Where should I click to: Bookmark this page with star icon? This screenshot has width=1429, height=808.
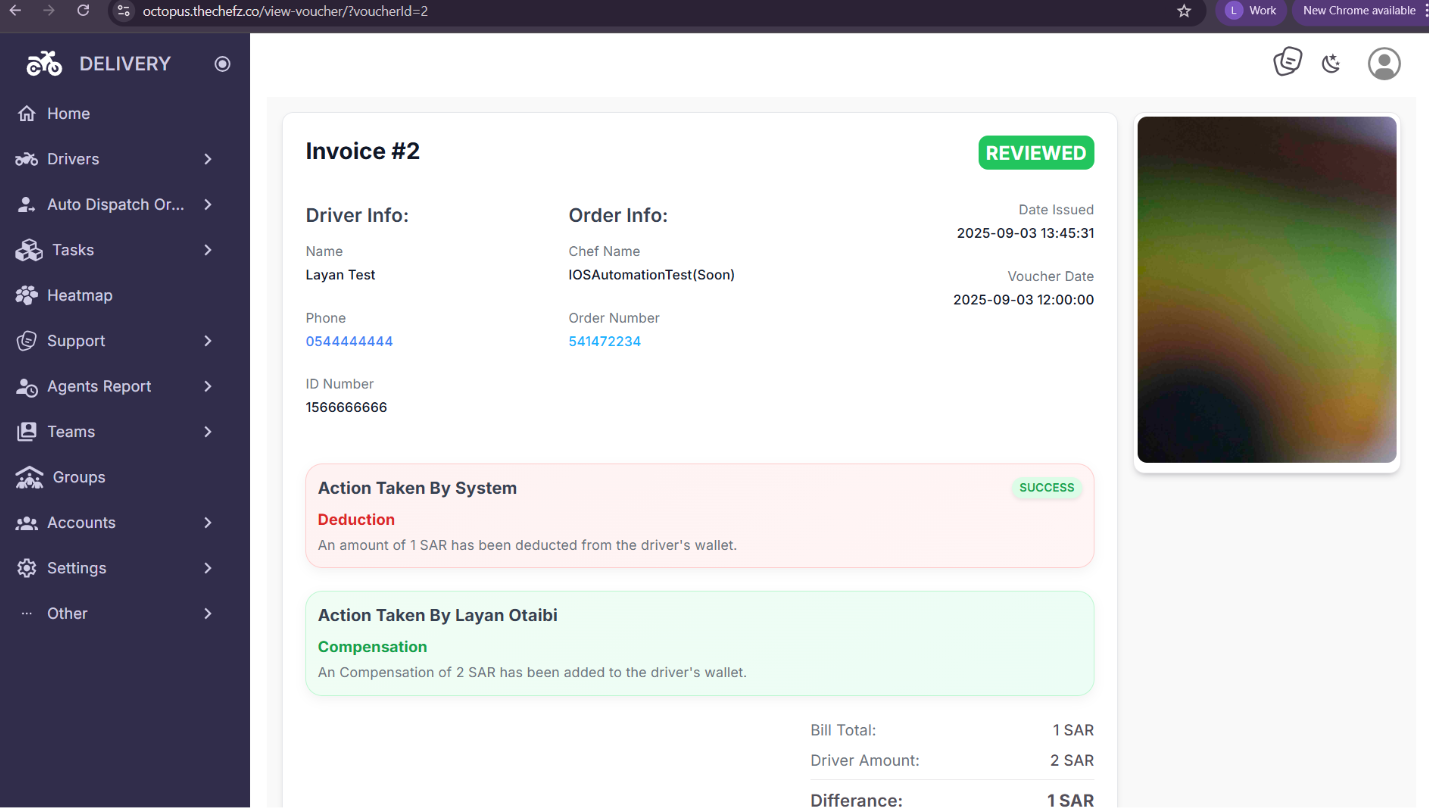tap(1184, 11)
